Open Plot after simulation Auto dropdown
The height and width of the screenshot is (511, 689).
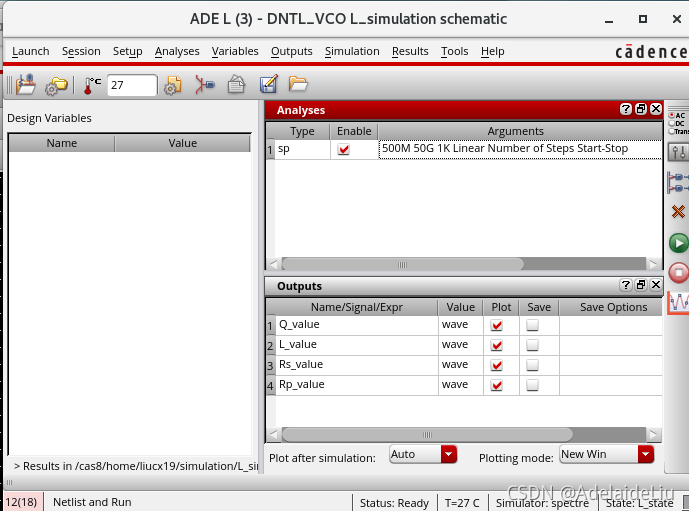pyautogui.click(x=423, y=454)
